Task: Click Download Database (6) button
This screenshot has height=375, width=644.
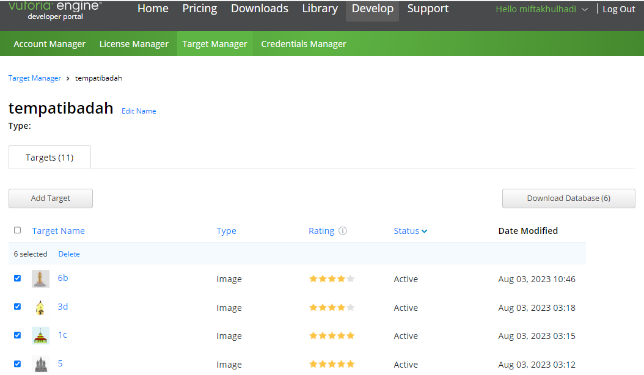Action: tap(568, 198)
